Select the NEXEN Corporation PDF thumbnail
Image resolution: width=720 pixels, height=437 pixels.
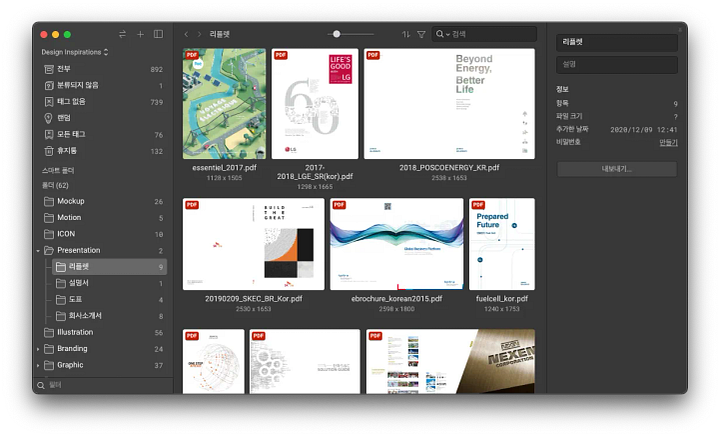[x=450, y=361]
